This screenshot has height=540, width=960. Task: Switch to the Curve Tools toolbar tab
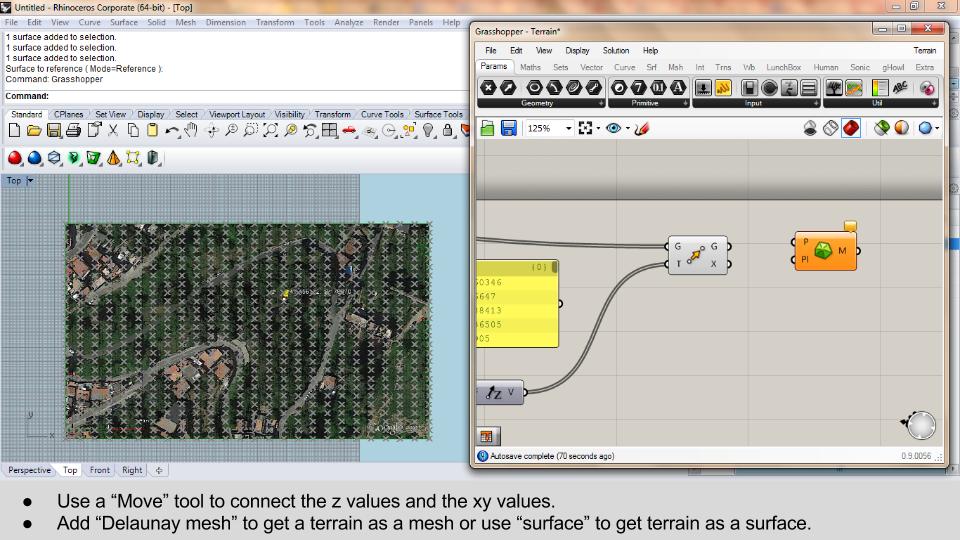coord(382,114)
